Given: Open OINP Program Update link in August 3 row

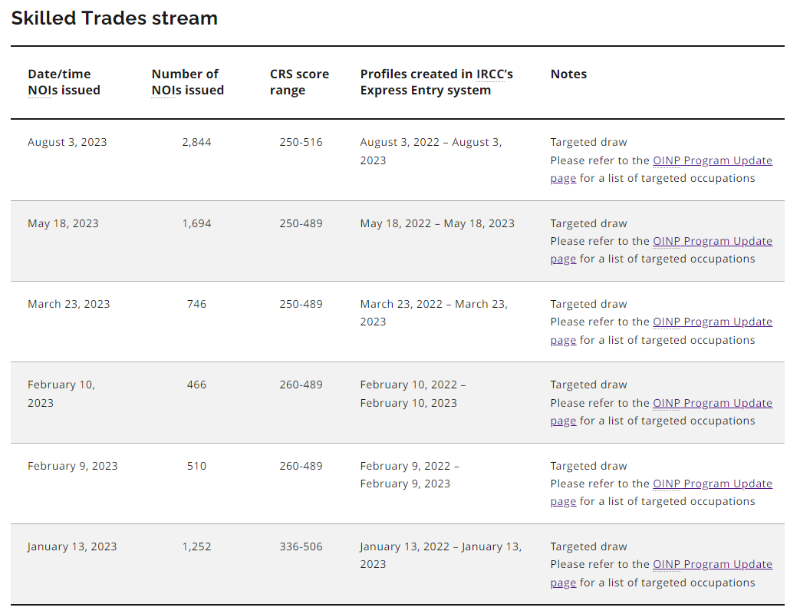Looking at the screenshot, I should tap(712, 160).
